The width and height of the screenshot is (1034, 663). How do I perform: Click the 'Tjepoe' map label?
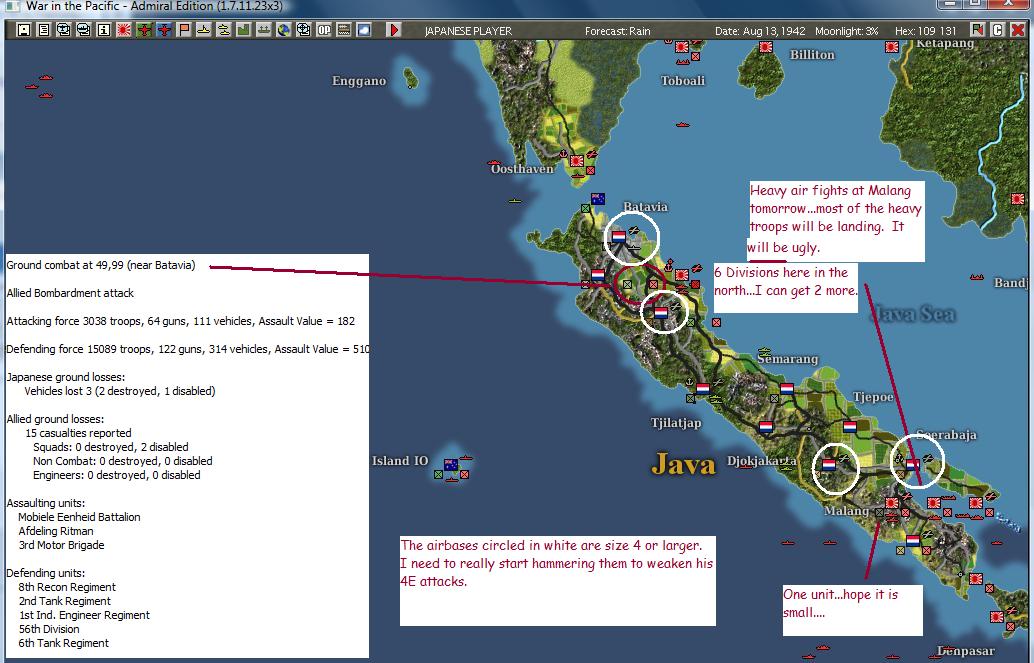click(873, 397)
